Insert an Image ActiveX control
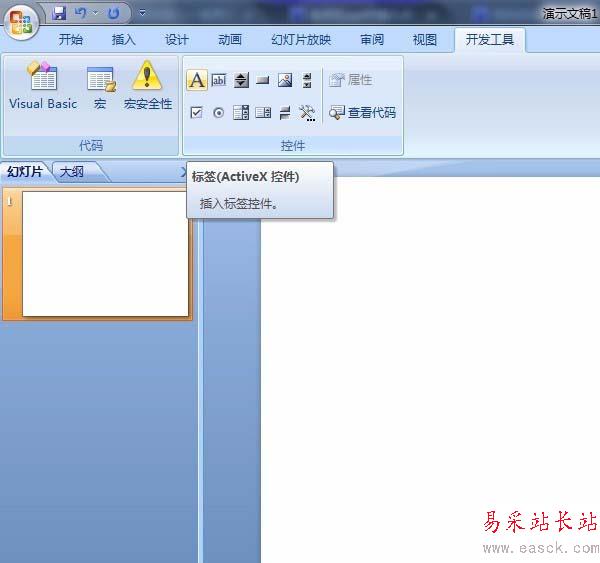Screen dimensions: 600x563 pyautogui.click(x=285, y=80)
